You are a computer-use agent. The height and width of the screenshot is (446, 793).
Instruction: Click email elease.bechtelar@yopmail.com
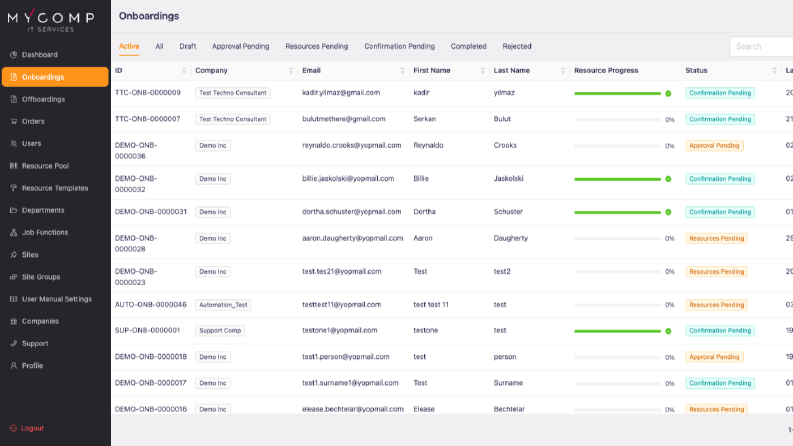tap(353, 409)
